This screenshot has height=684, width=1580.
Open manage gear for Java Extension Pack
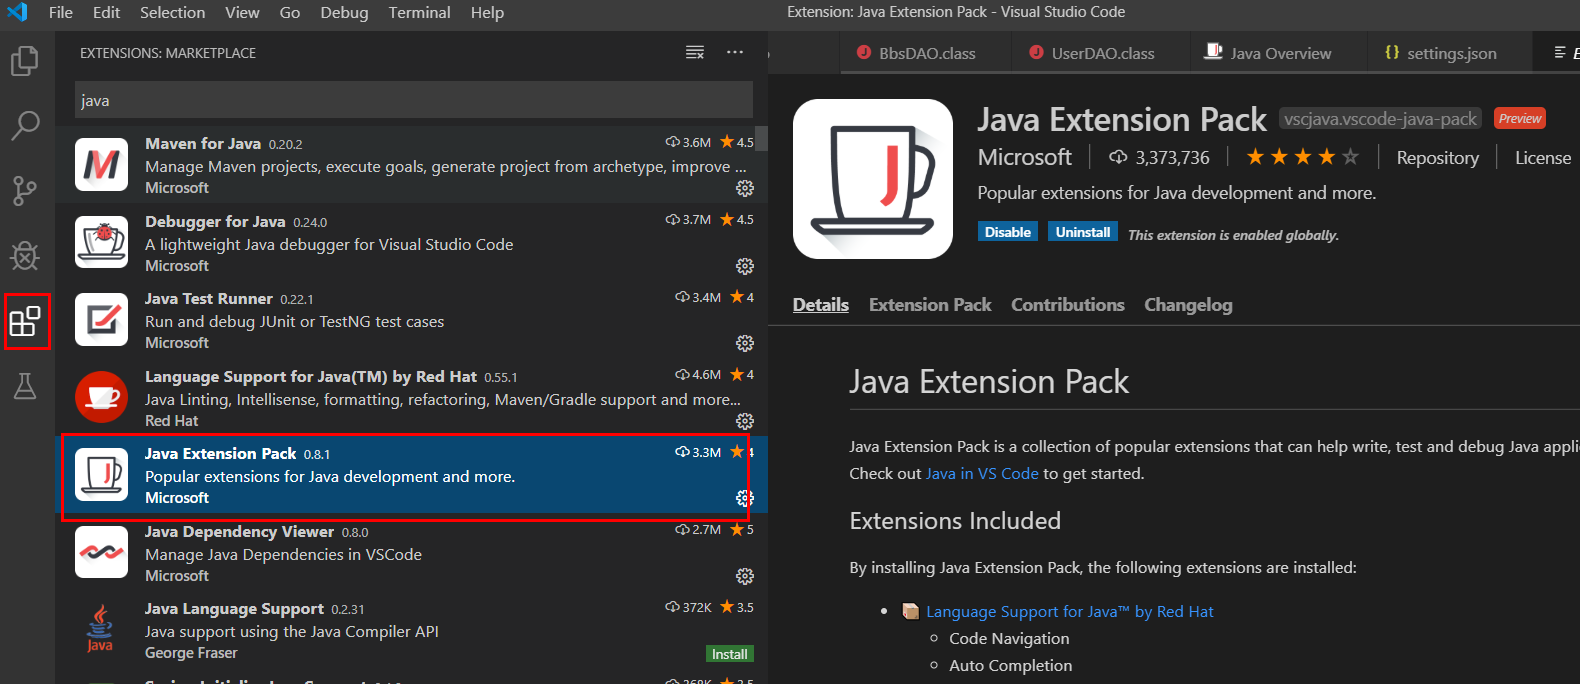pos(745,498)
